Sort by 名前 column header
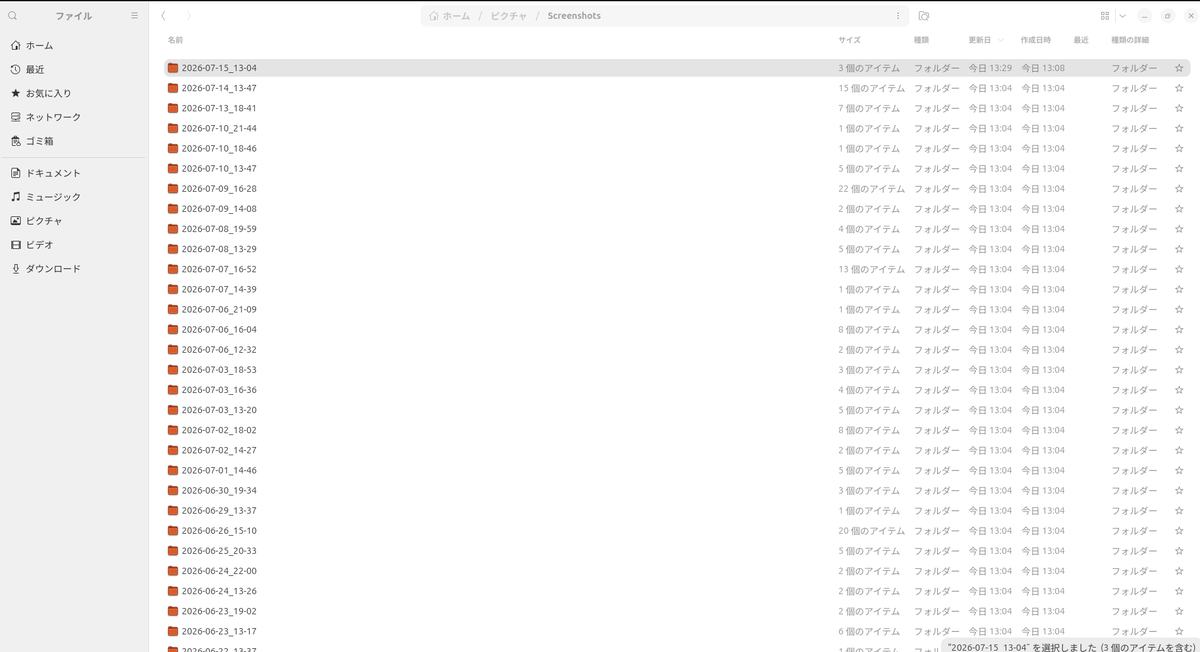This screenshot has height=652, width=1200. point(175,40)
